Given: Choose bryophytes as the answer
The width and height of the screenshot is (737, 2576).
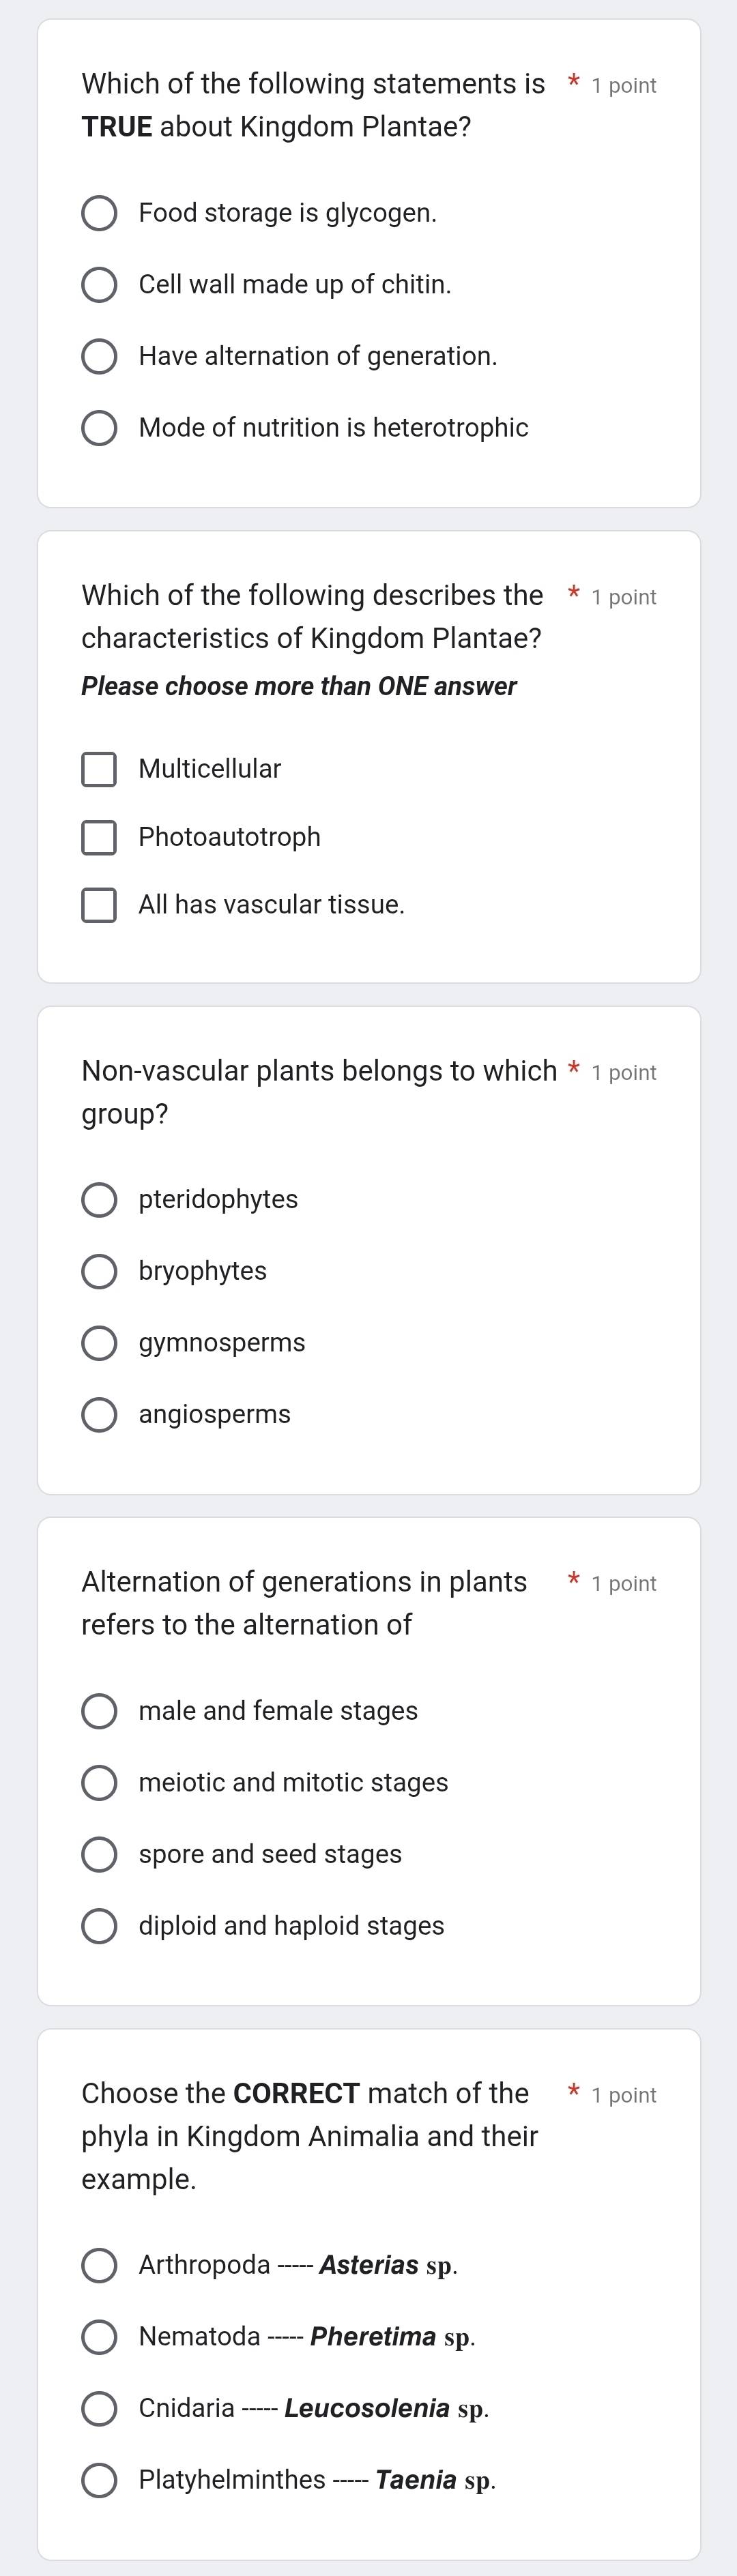Looking at the screenshot, I should [99, 1271].
